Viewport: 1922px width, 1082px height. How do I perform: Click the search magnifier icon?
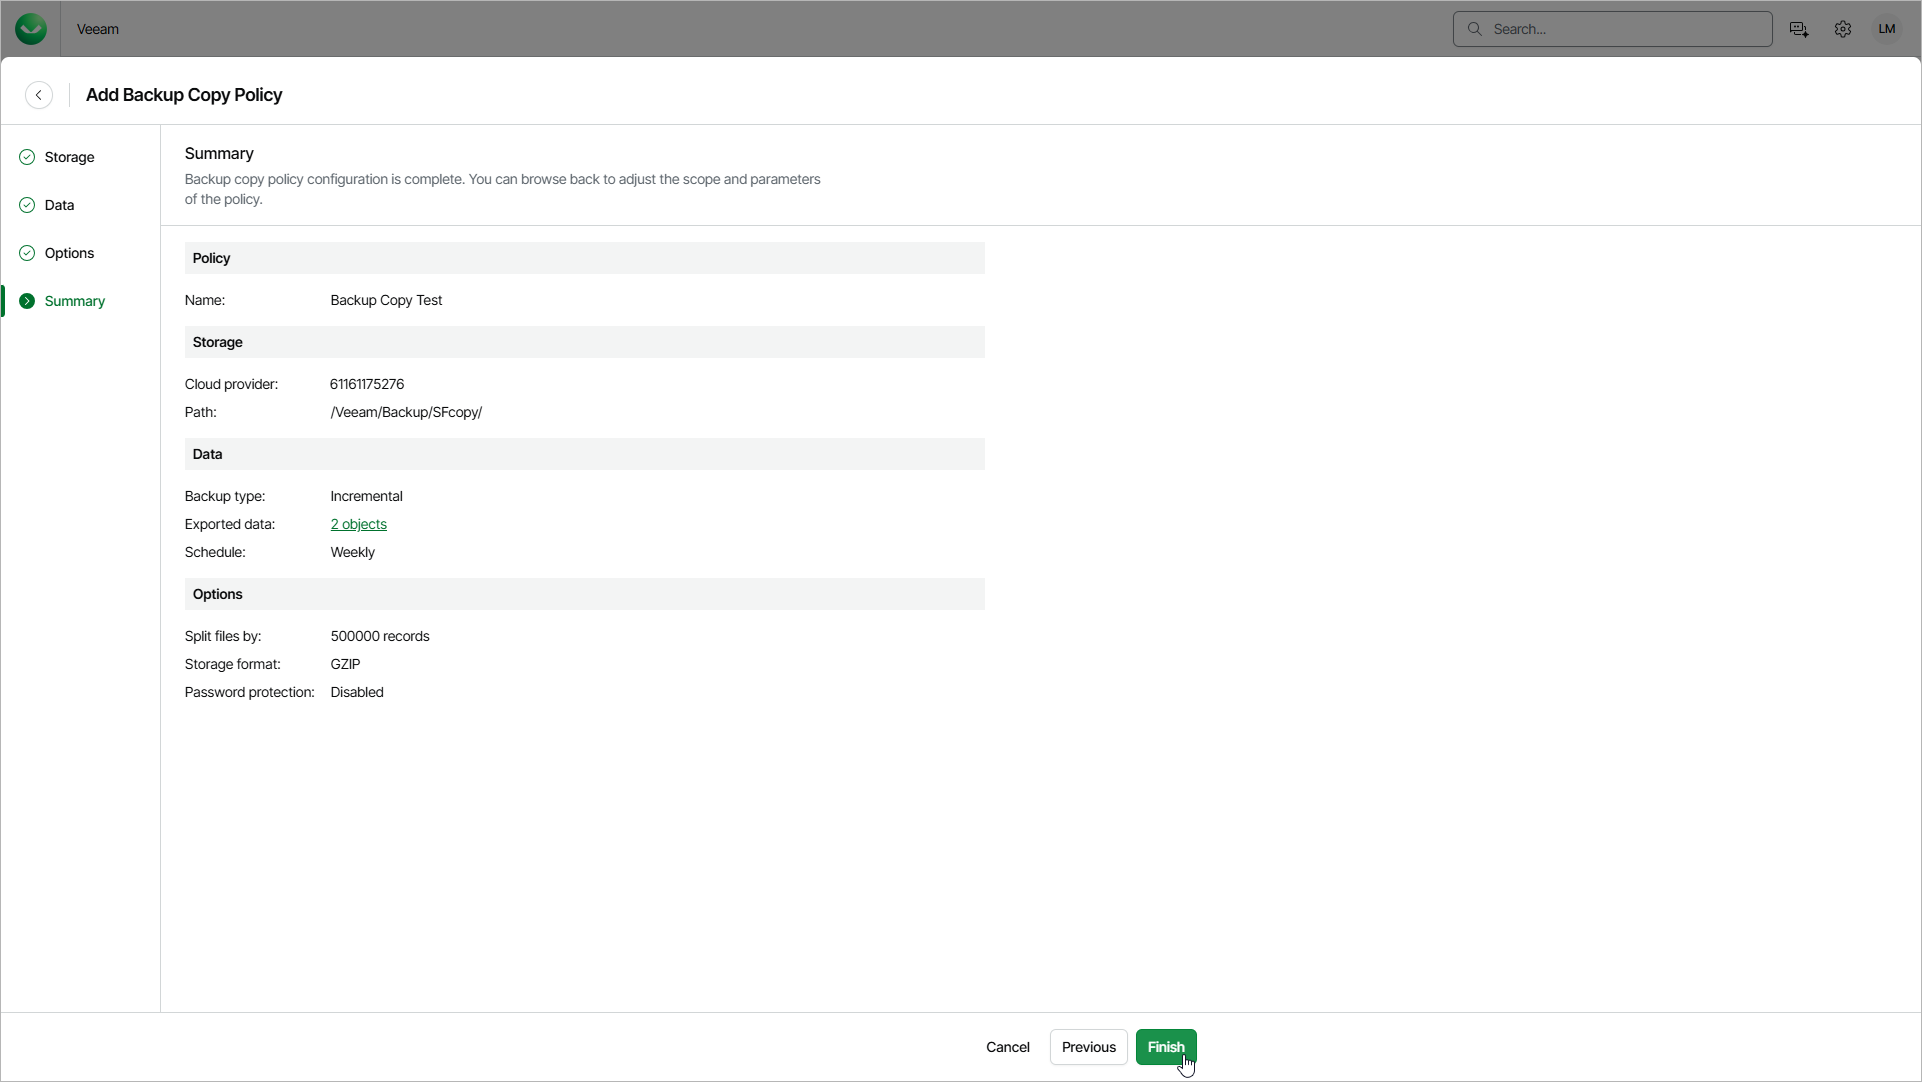pyautogui.click(x=1475, y=29)
